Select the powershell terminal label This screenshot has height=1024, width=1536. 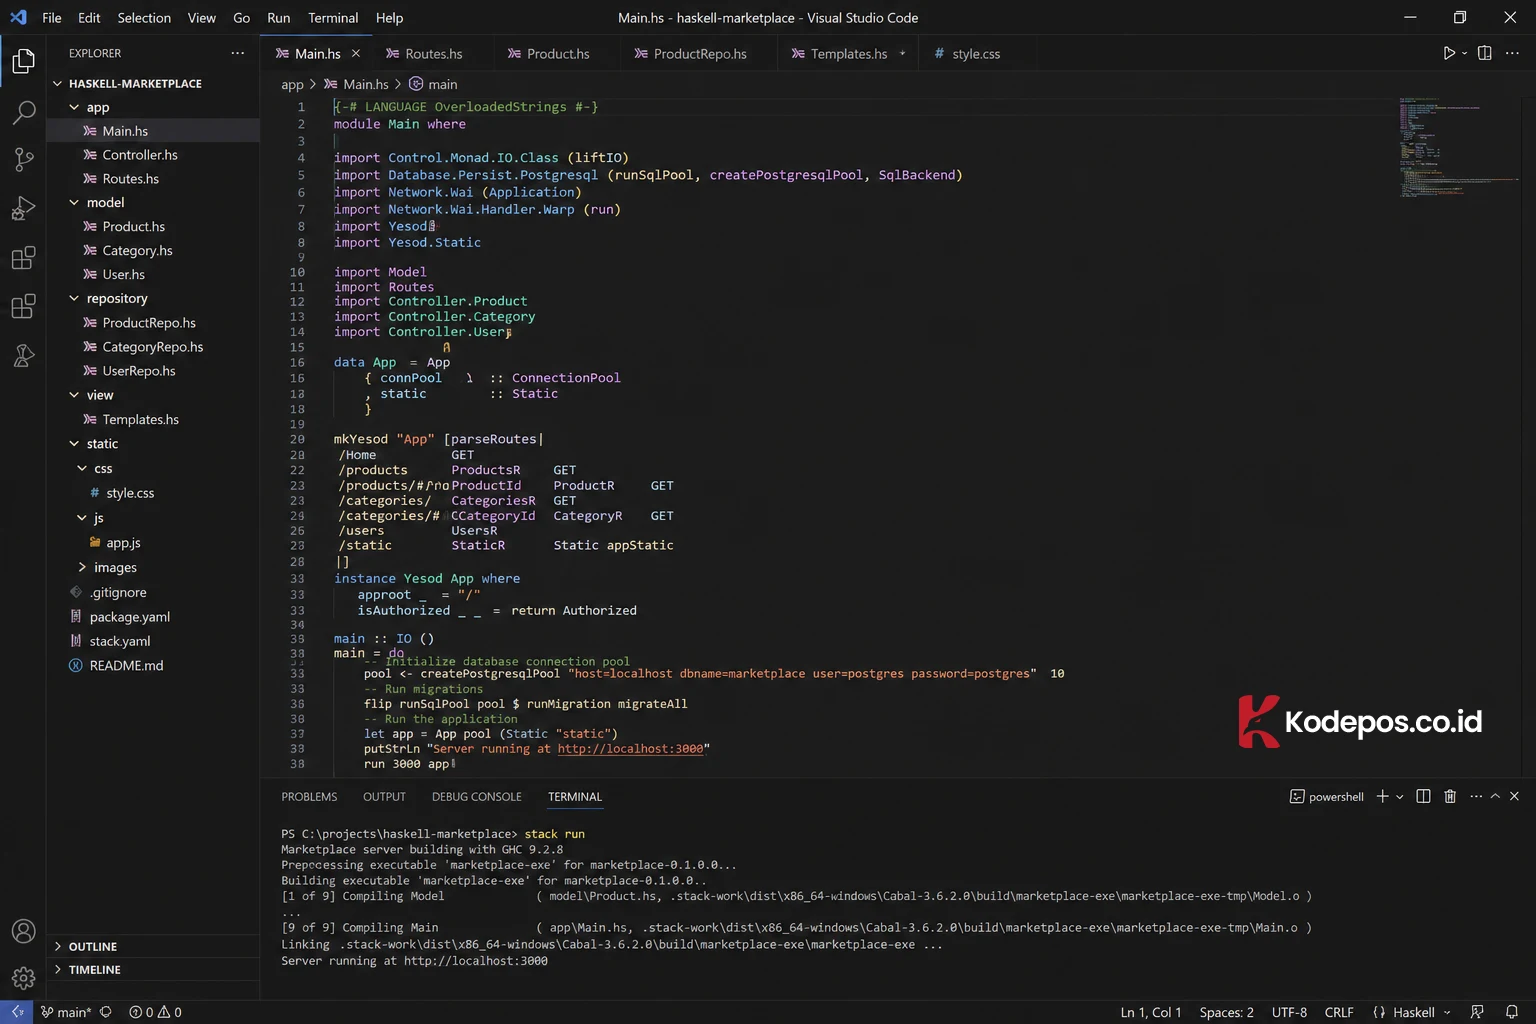pos(1327,797)
